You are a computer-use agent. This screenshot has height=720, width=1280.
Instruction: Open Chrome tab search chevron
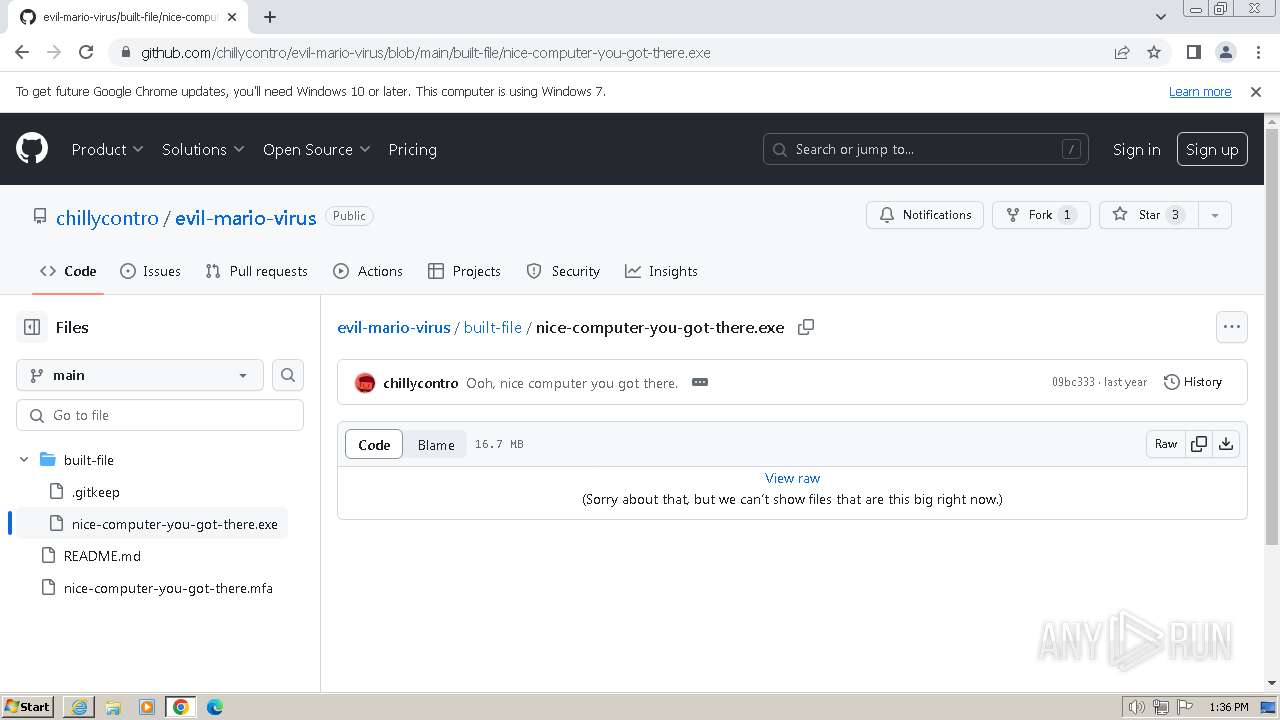1161,17
